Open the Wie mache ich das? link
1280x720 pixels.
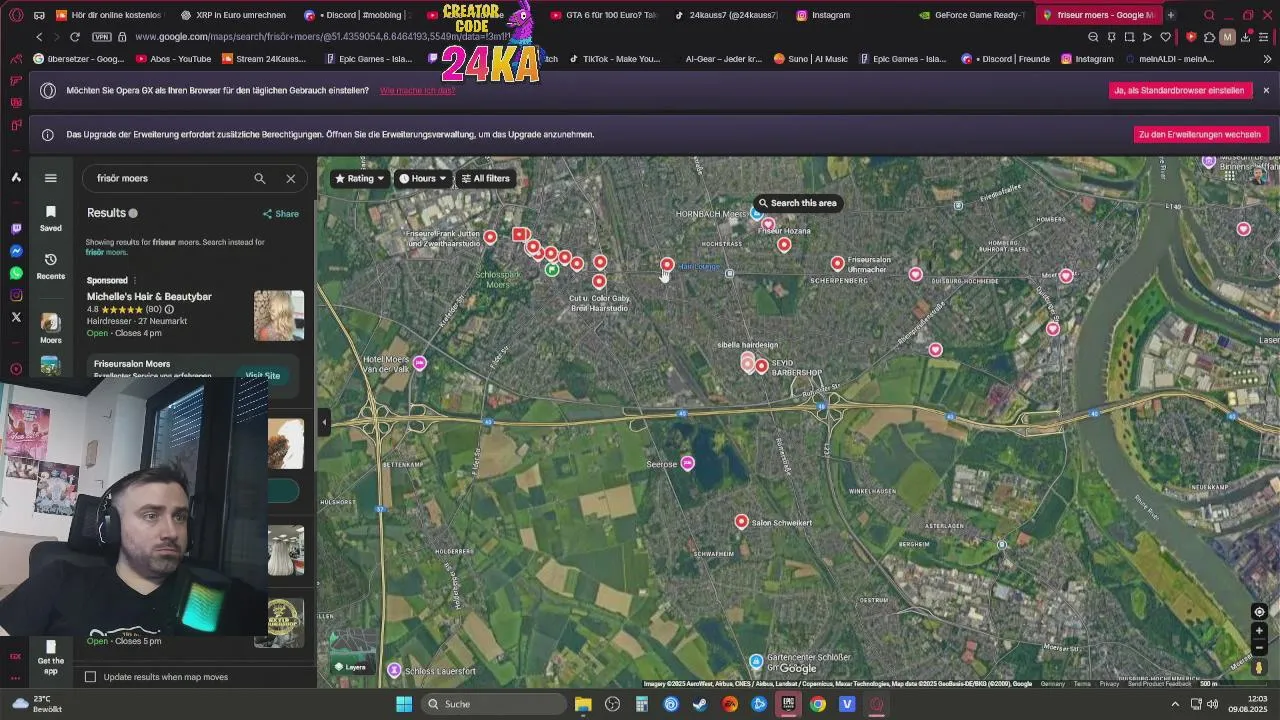click(x=417, y=91)
